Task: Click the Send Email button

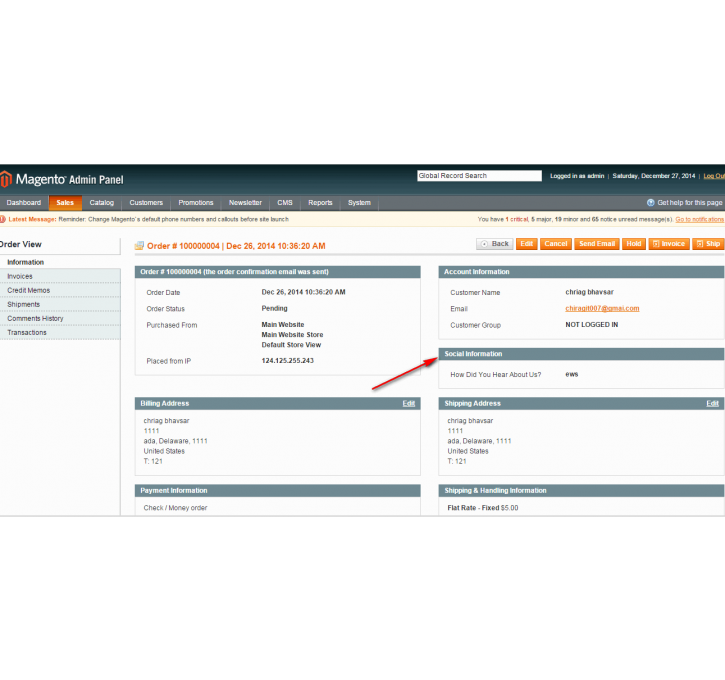Action: point(597,244)
